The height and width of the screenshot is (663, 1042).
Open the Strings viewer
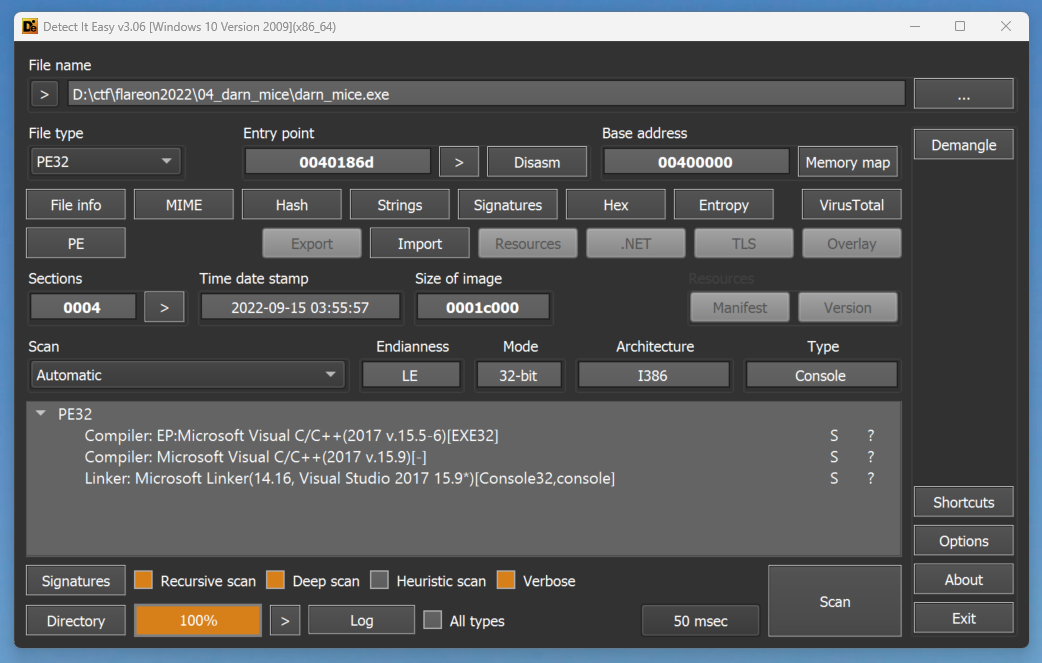[400, 204]
